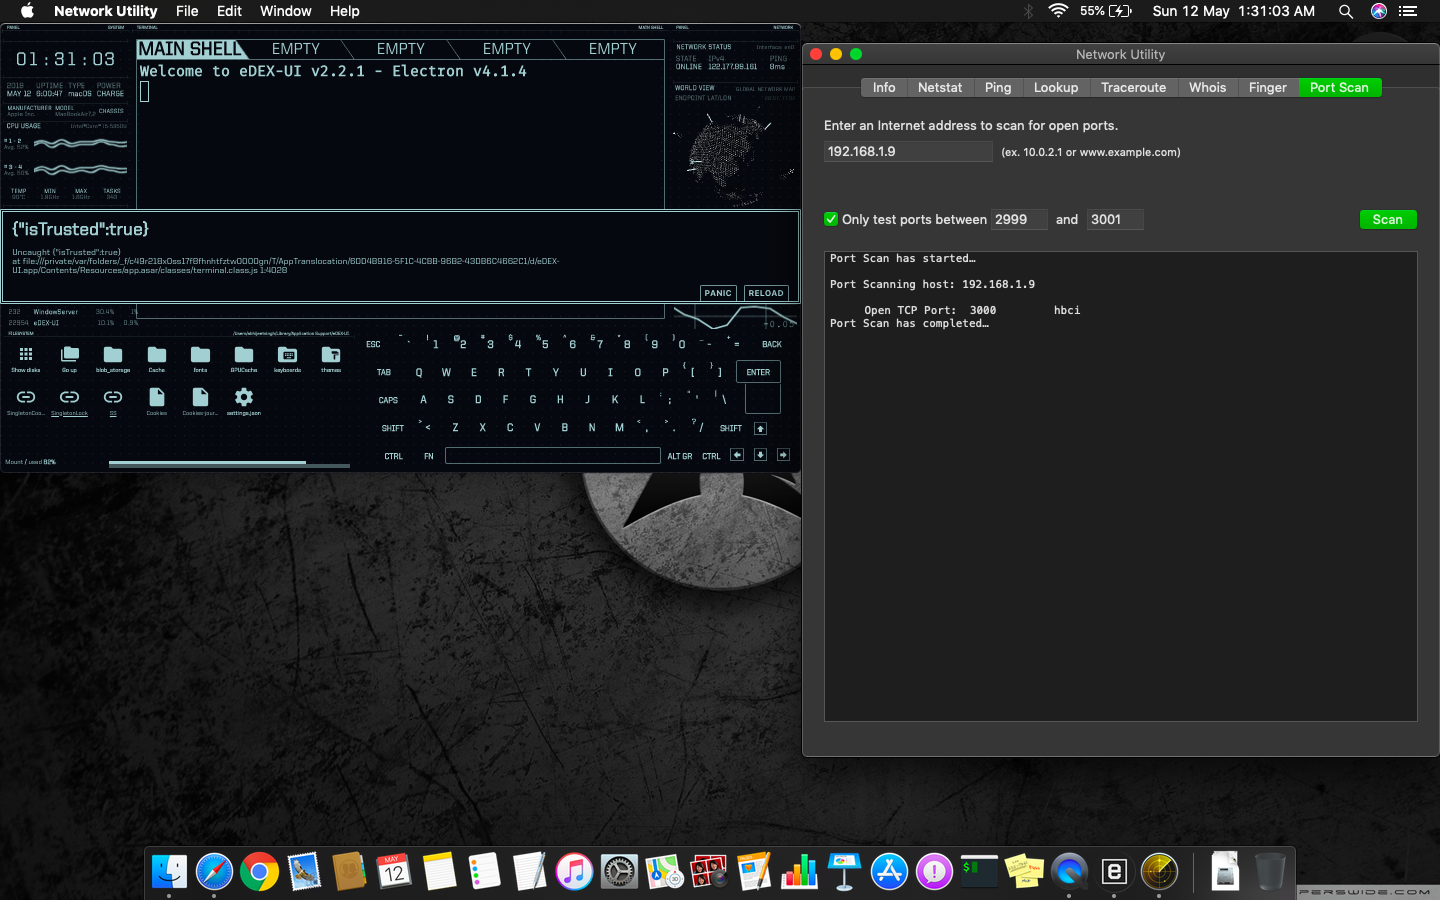1440x900 pixels.
Task: Click the SS symlink icon
Action: click(113, 397)
